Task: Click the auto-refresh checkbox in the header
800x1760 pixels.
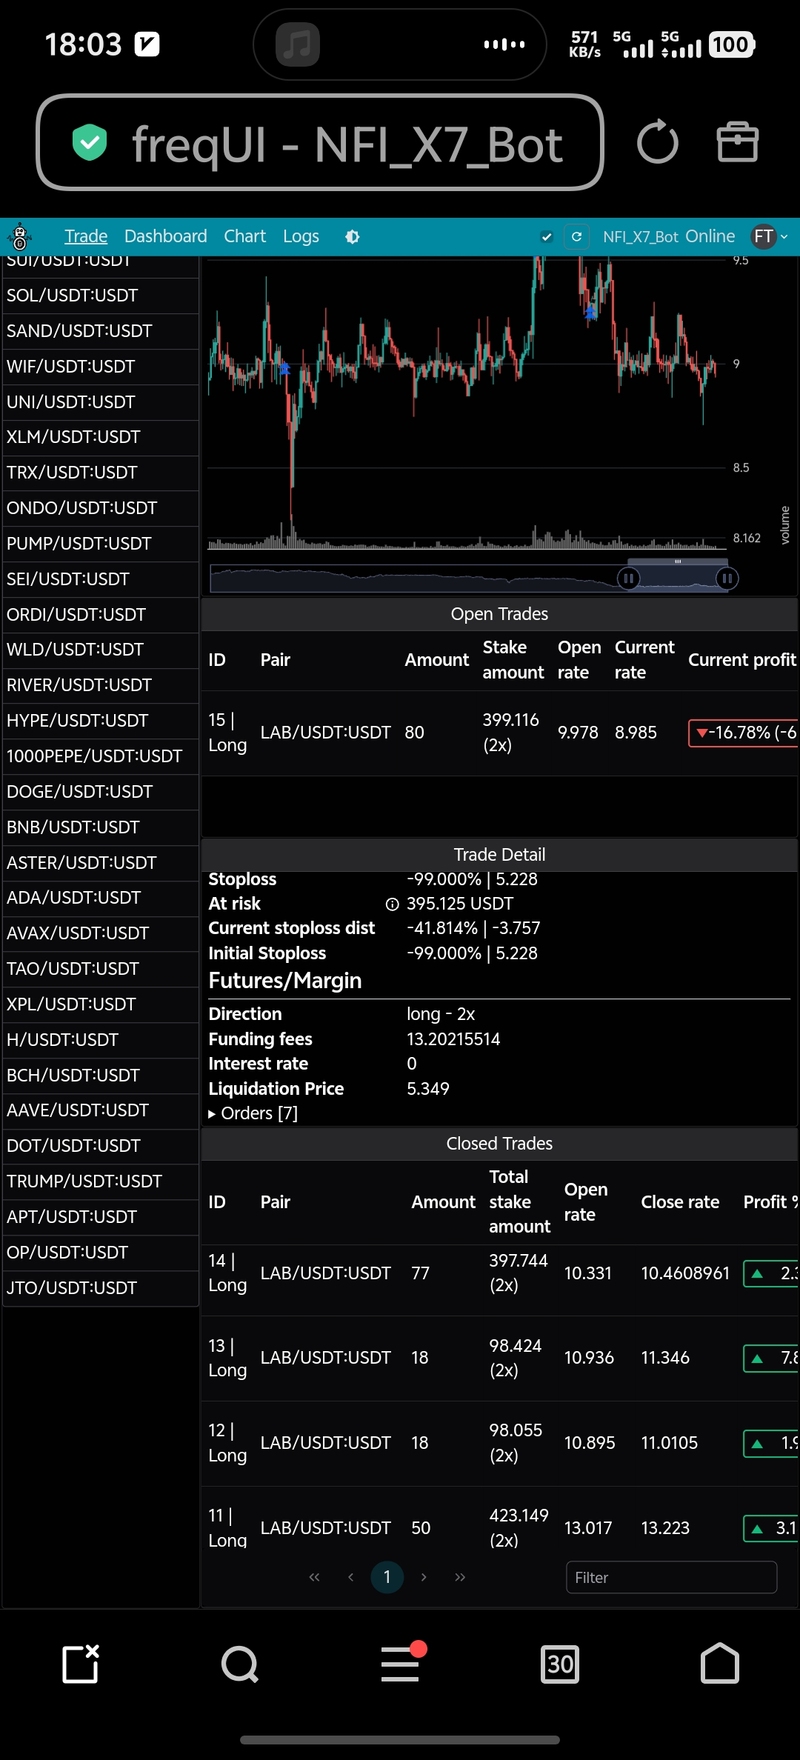Action: pyautogui.click(x=546, y=237)
